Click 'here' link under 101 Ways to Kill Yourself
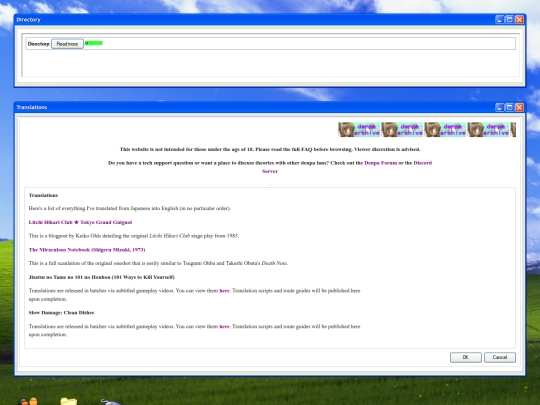Viewport: 540px width, 405px height. pyautogui.click(x=225, y=291)
